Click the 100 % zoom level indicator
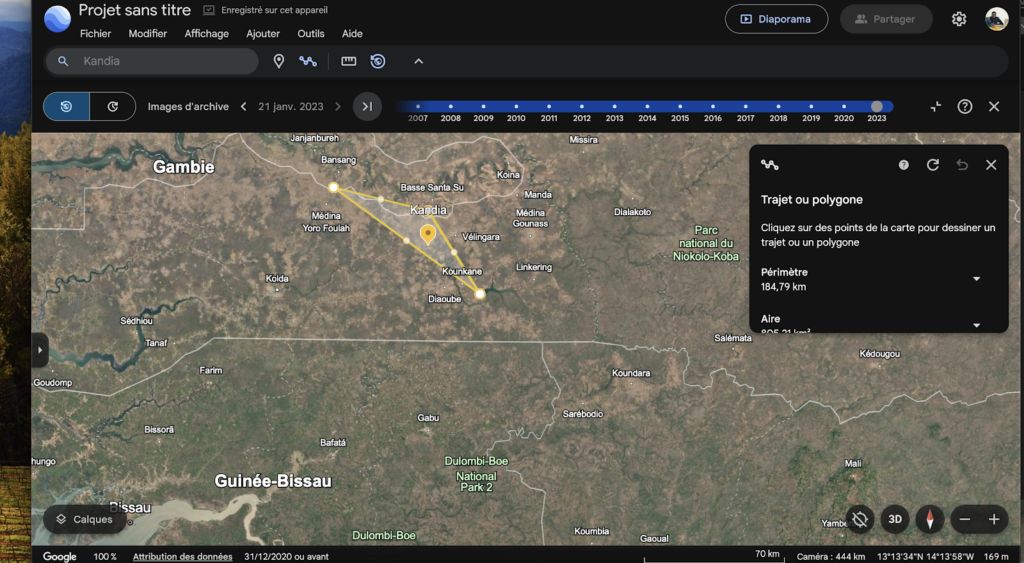The image size is (1024, 563). 104,556
